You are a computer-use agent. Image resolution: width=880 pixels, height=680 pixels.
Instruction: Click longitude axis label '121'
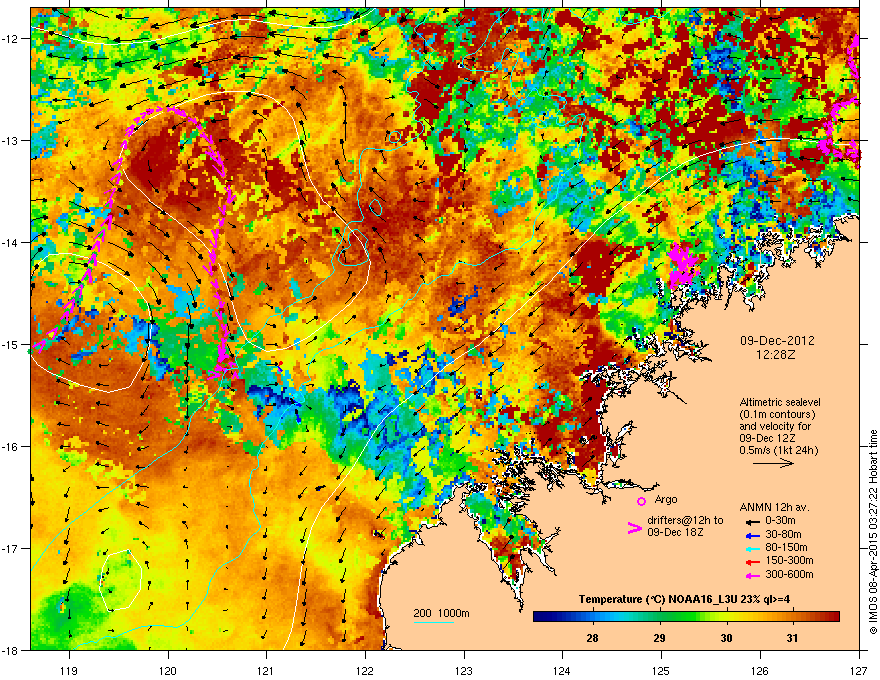coord(266,670)
